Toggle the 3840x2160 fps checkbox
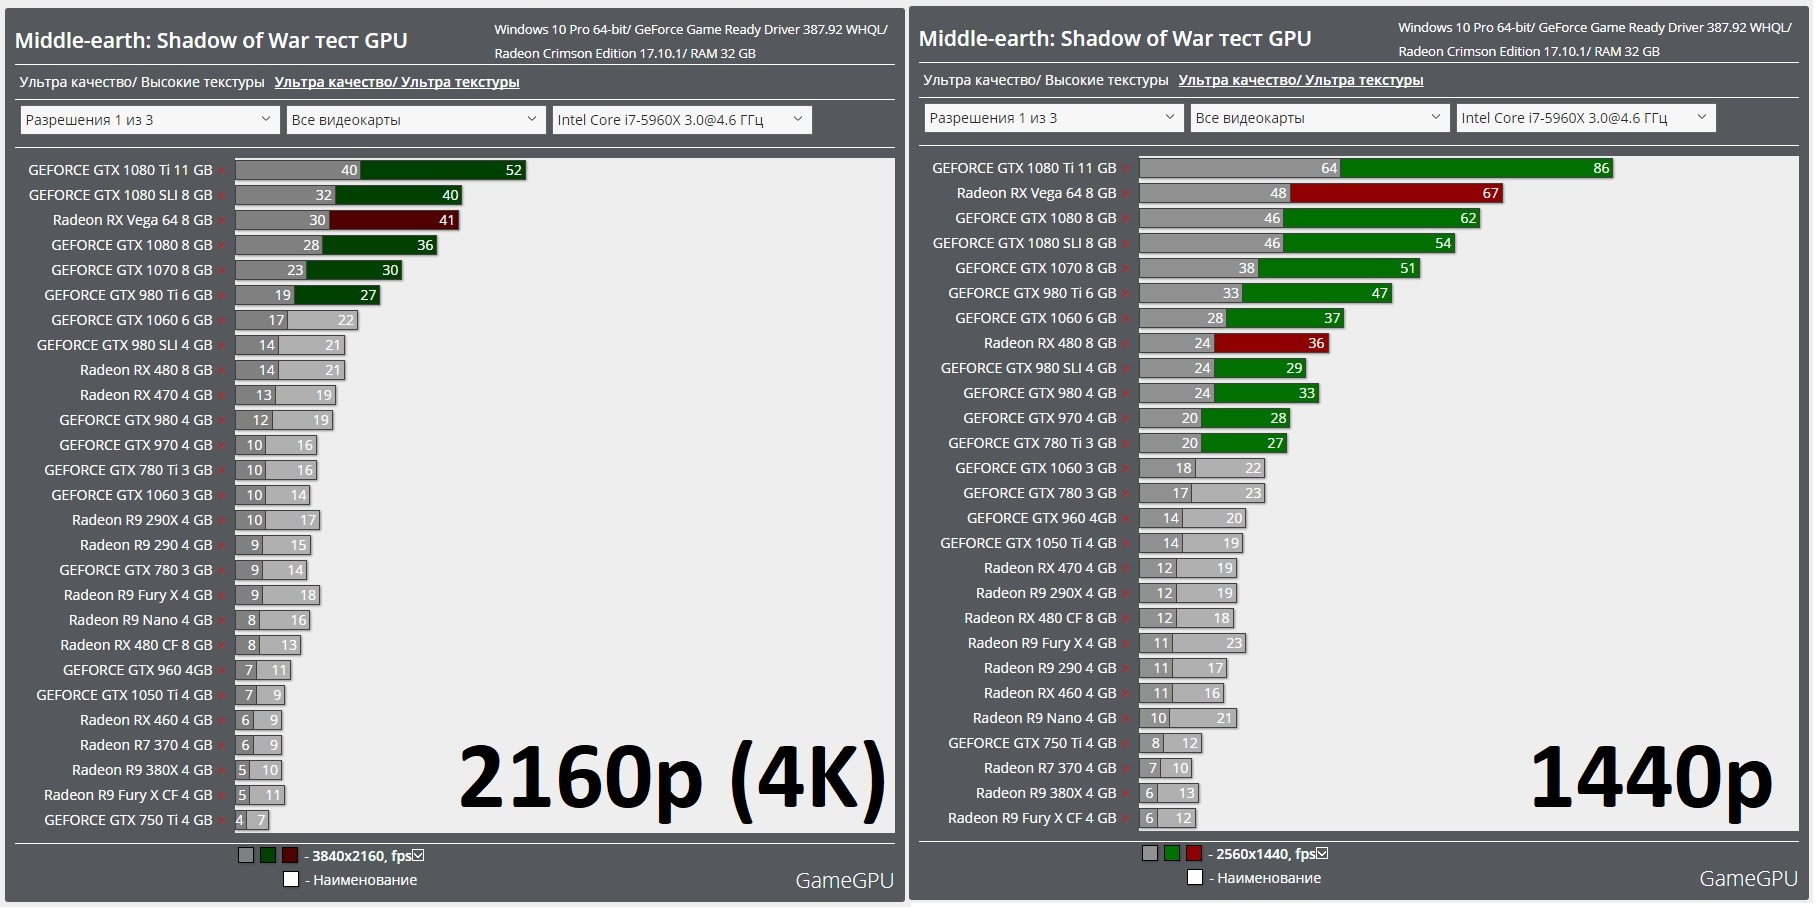1820x910 pixels. click(x=419, y=855)
